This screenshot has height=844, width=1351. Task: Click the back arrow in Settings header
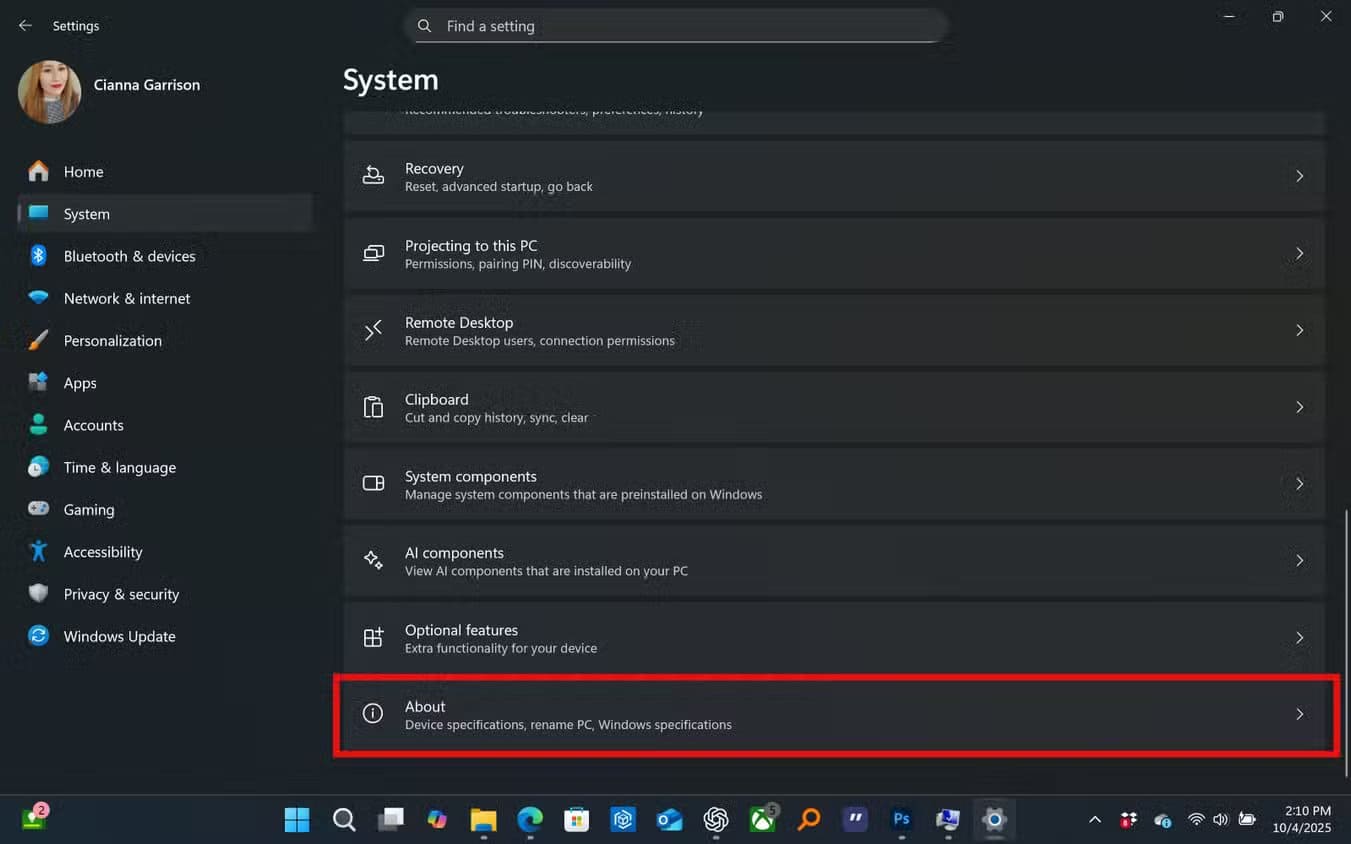[25, 26]
